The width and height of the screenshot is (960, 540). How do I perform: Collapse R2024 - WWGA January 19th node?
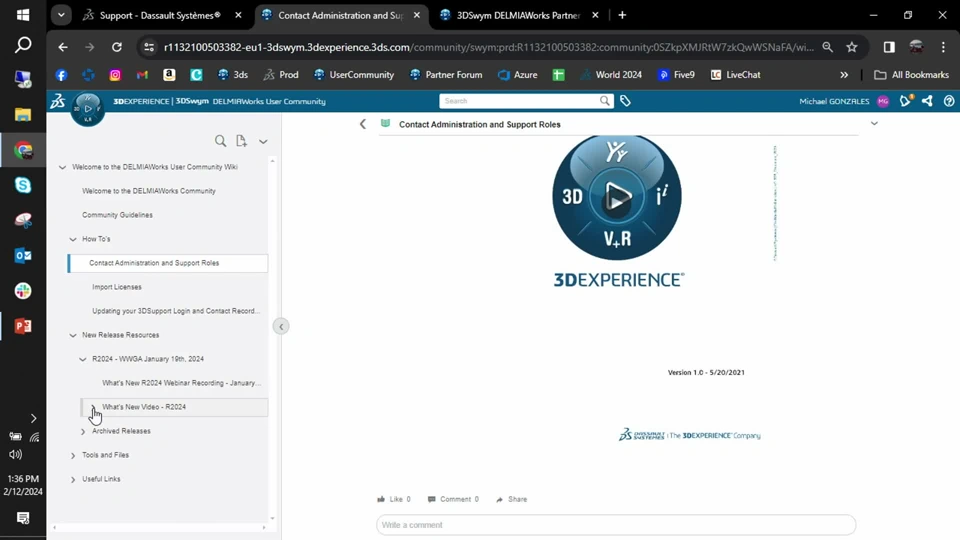[83, 359]
